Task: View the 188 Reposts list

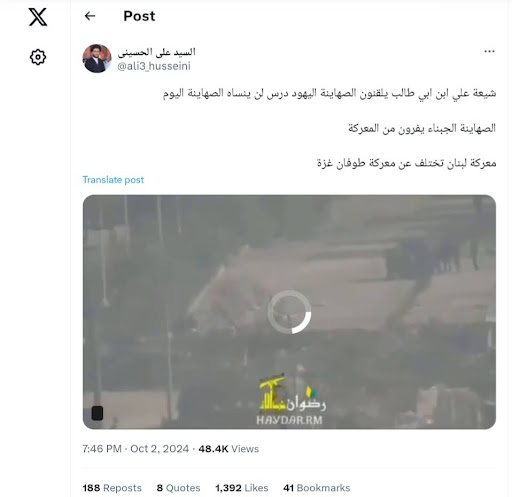Action: click(112, 488)
